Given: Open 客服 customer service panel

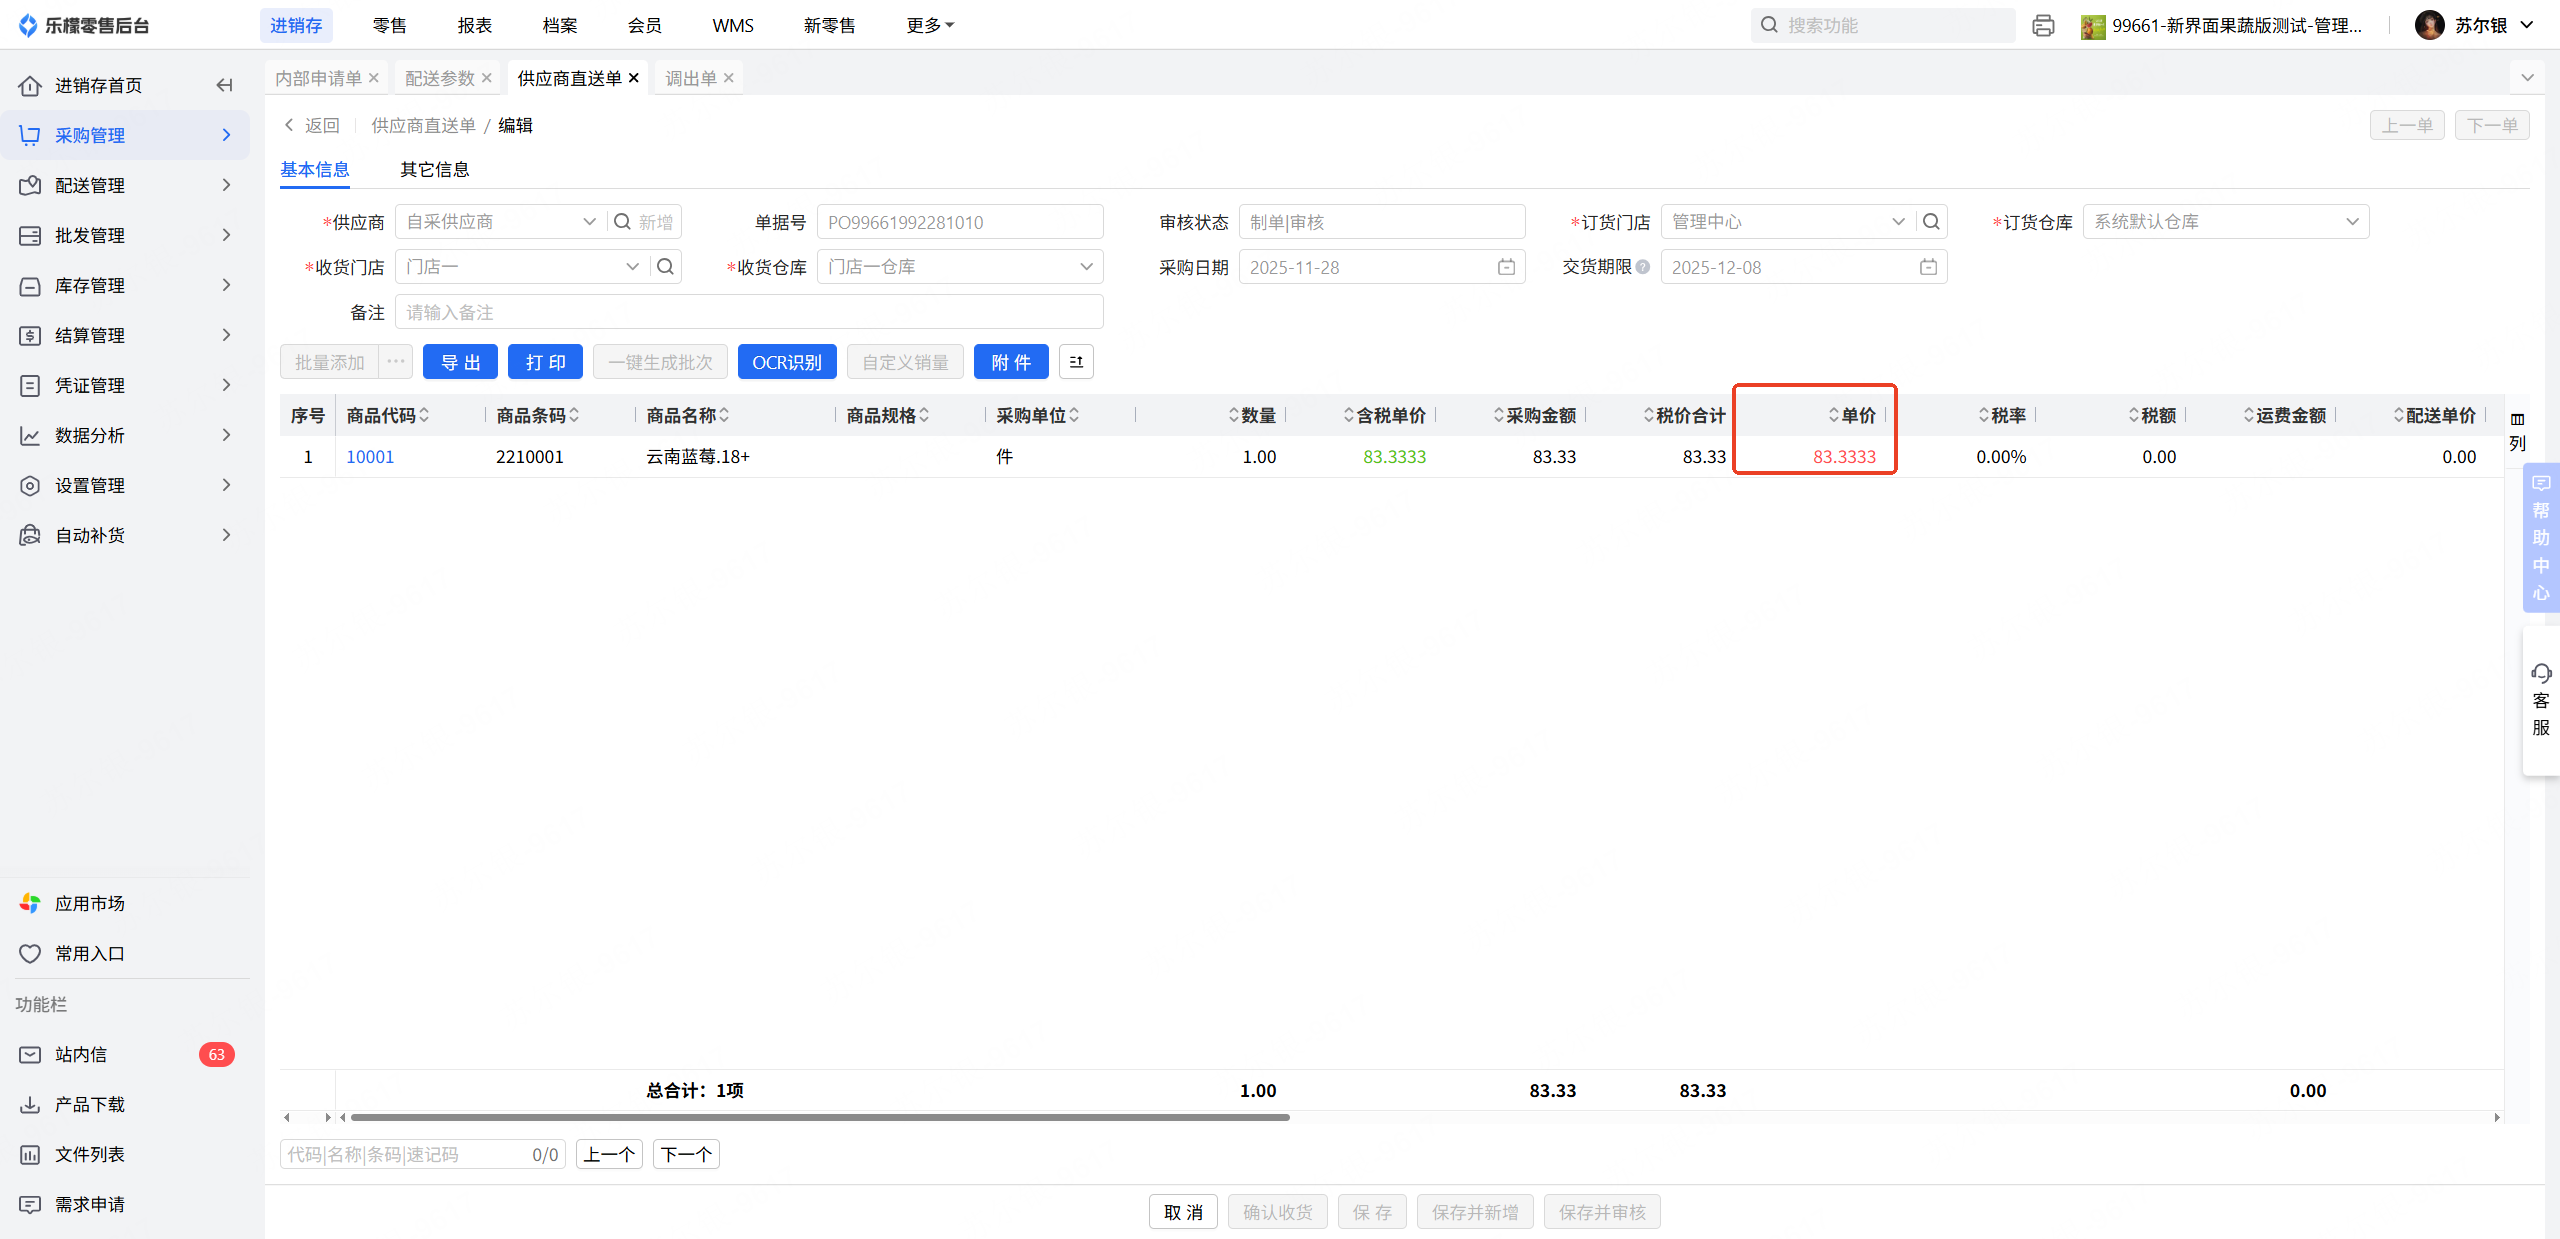Looking at the screenshot, I should [2540, 700].
